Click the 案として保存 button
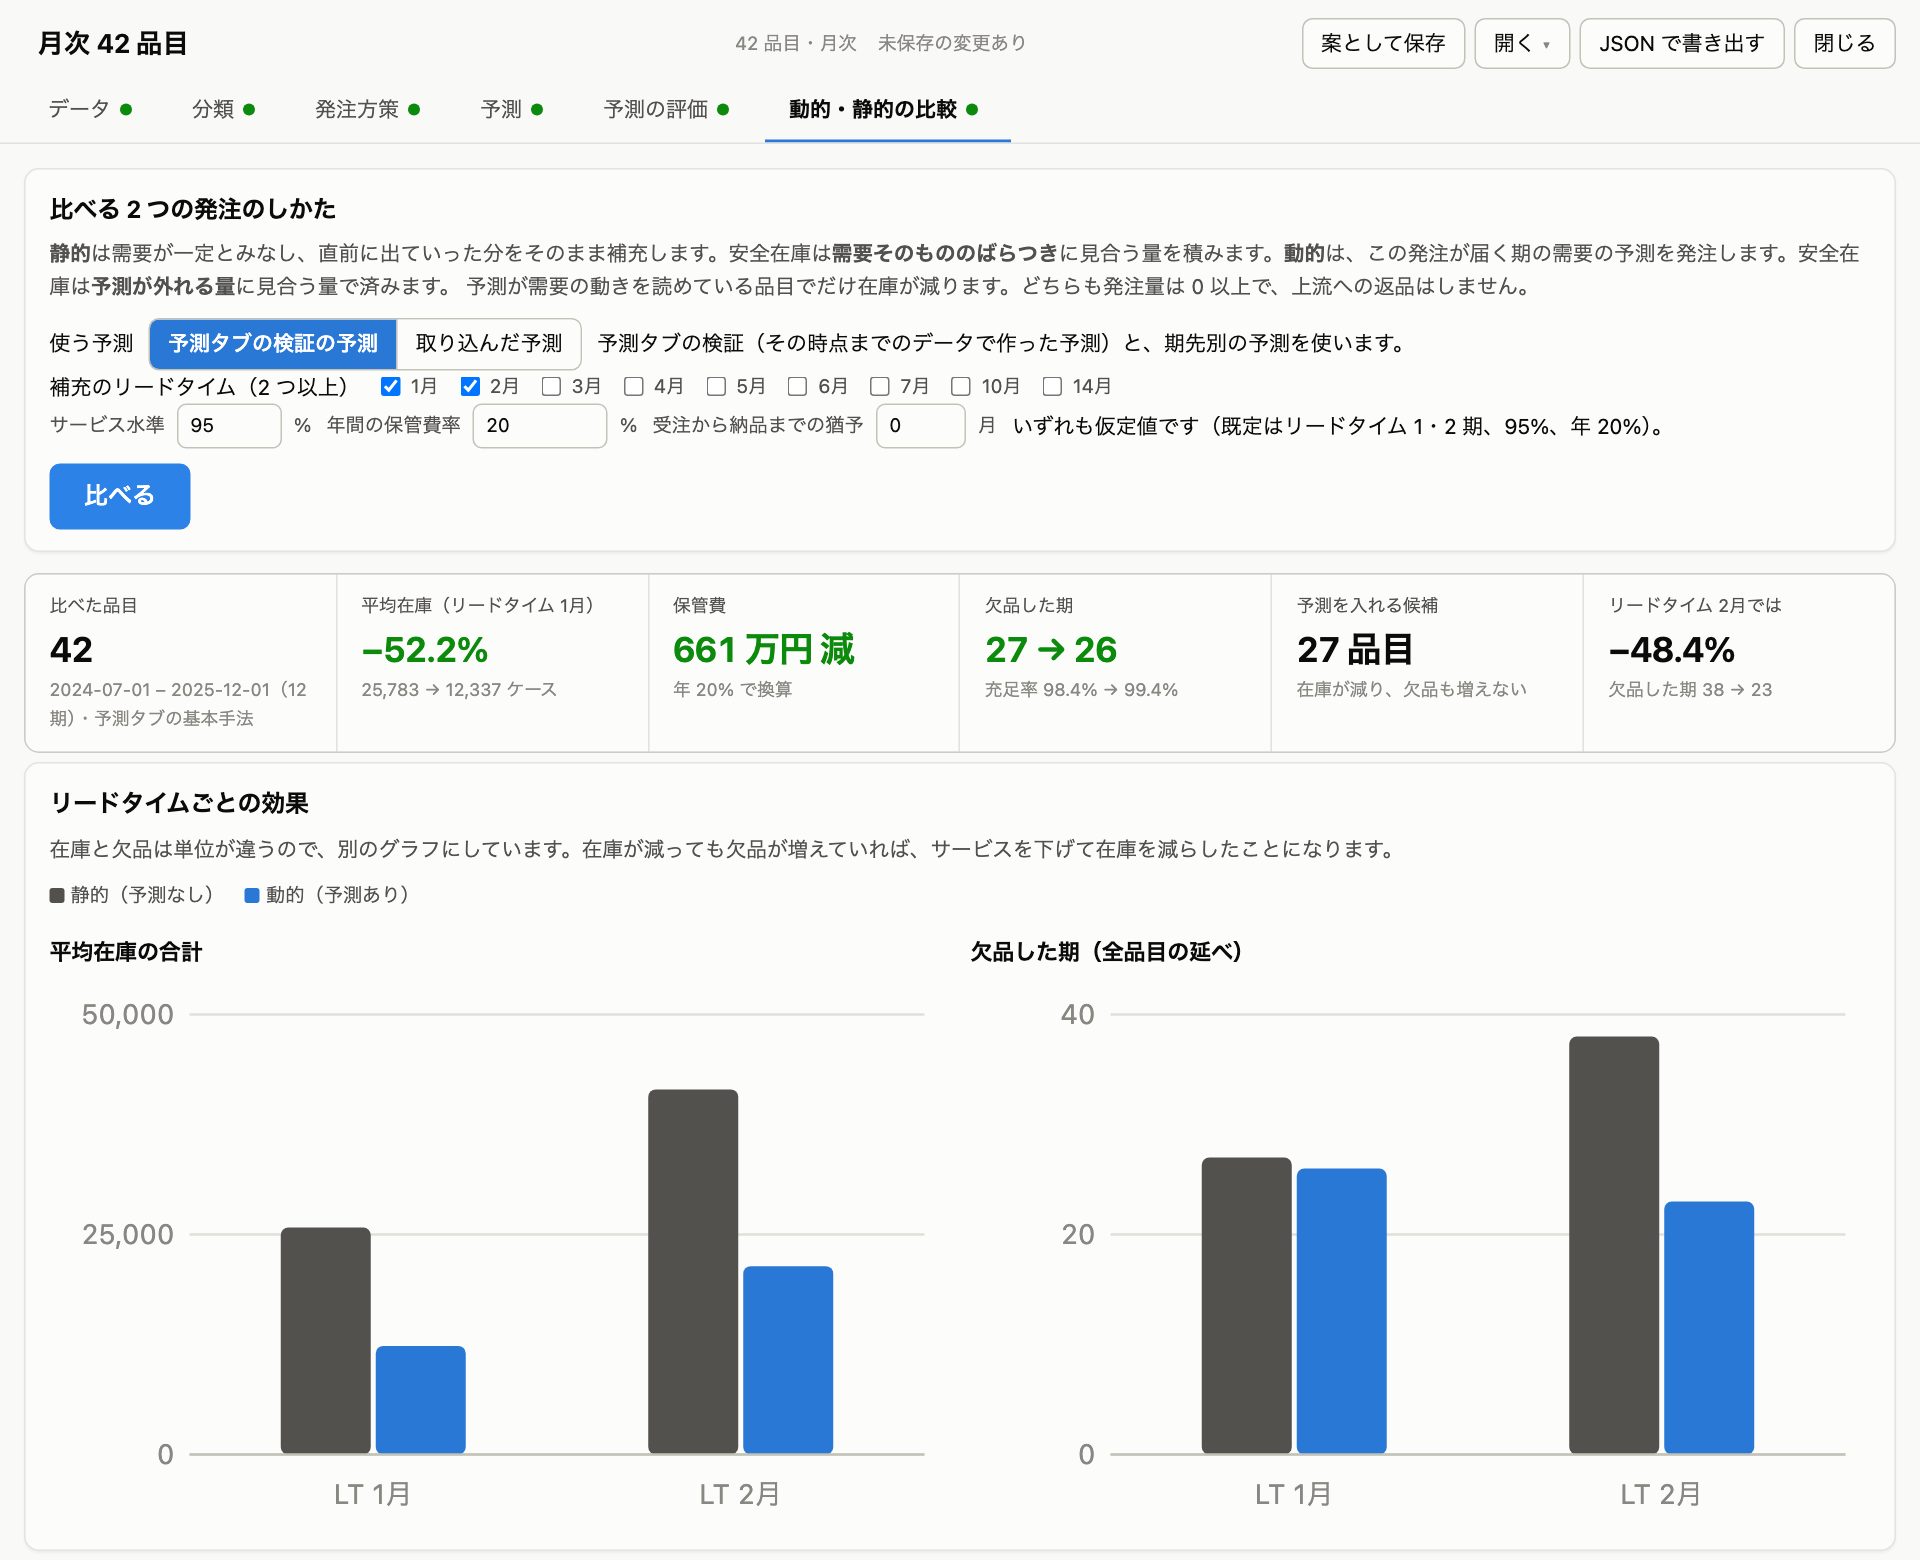 [x=1383, y=43]
